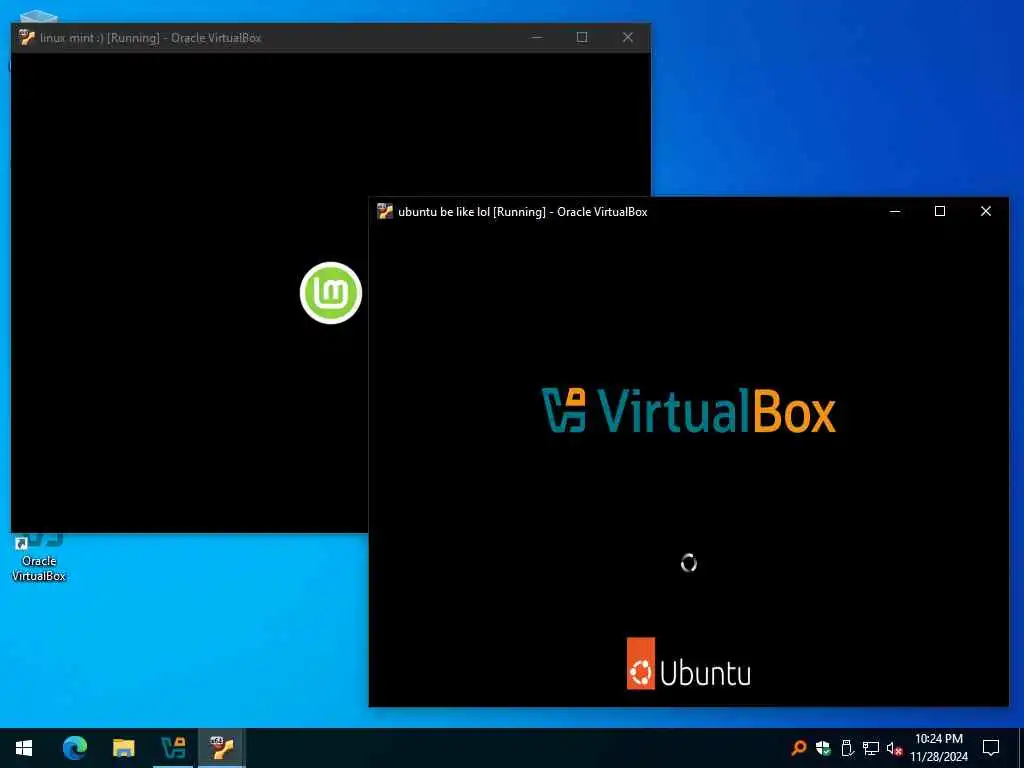1024x768 pixels.
Task: Open the Windows Start menu
Action: pyautogui.click(x=24, y=748)
